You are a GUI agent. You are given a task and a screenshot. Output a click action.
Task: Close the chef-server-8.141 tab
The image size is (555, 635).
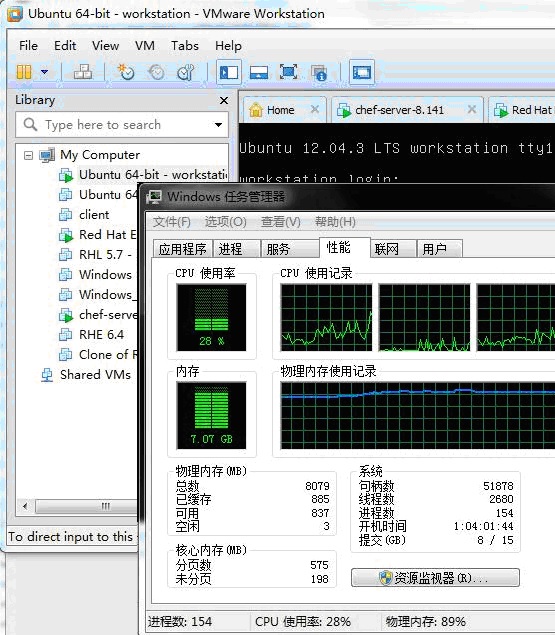[472, 109]
